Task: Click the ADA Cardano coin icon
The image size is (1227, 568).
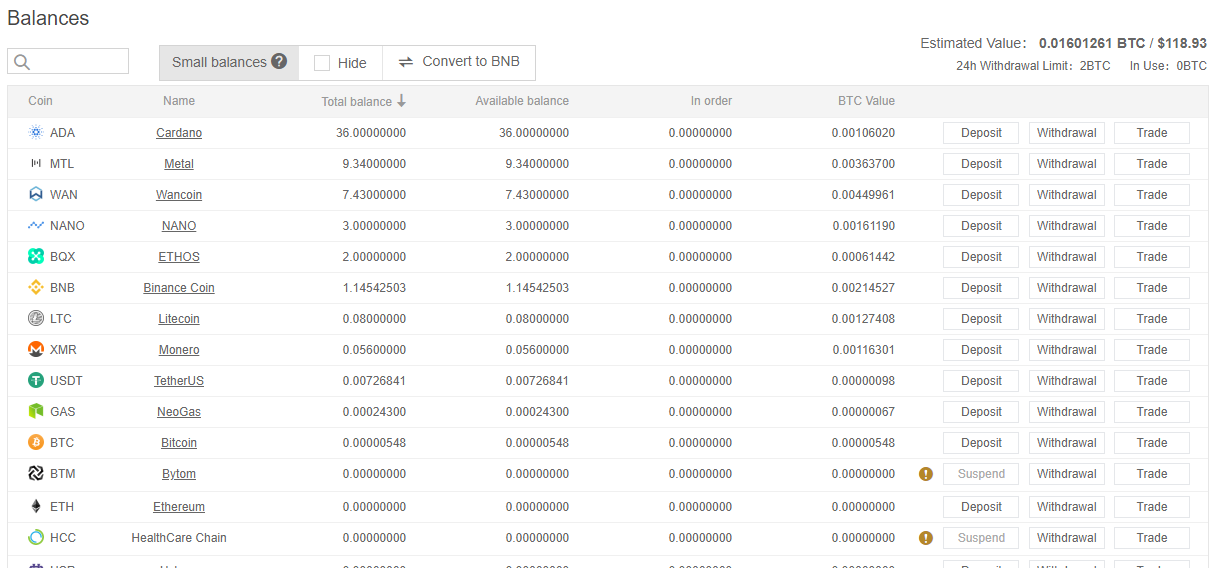Action: tap(36, 133)
